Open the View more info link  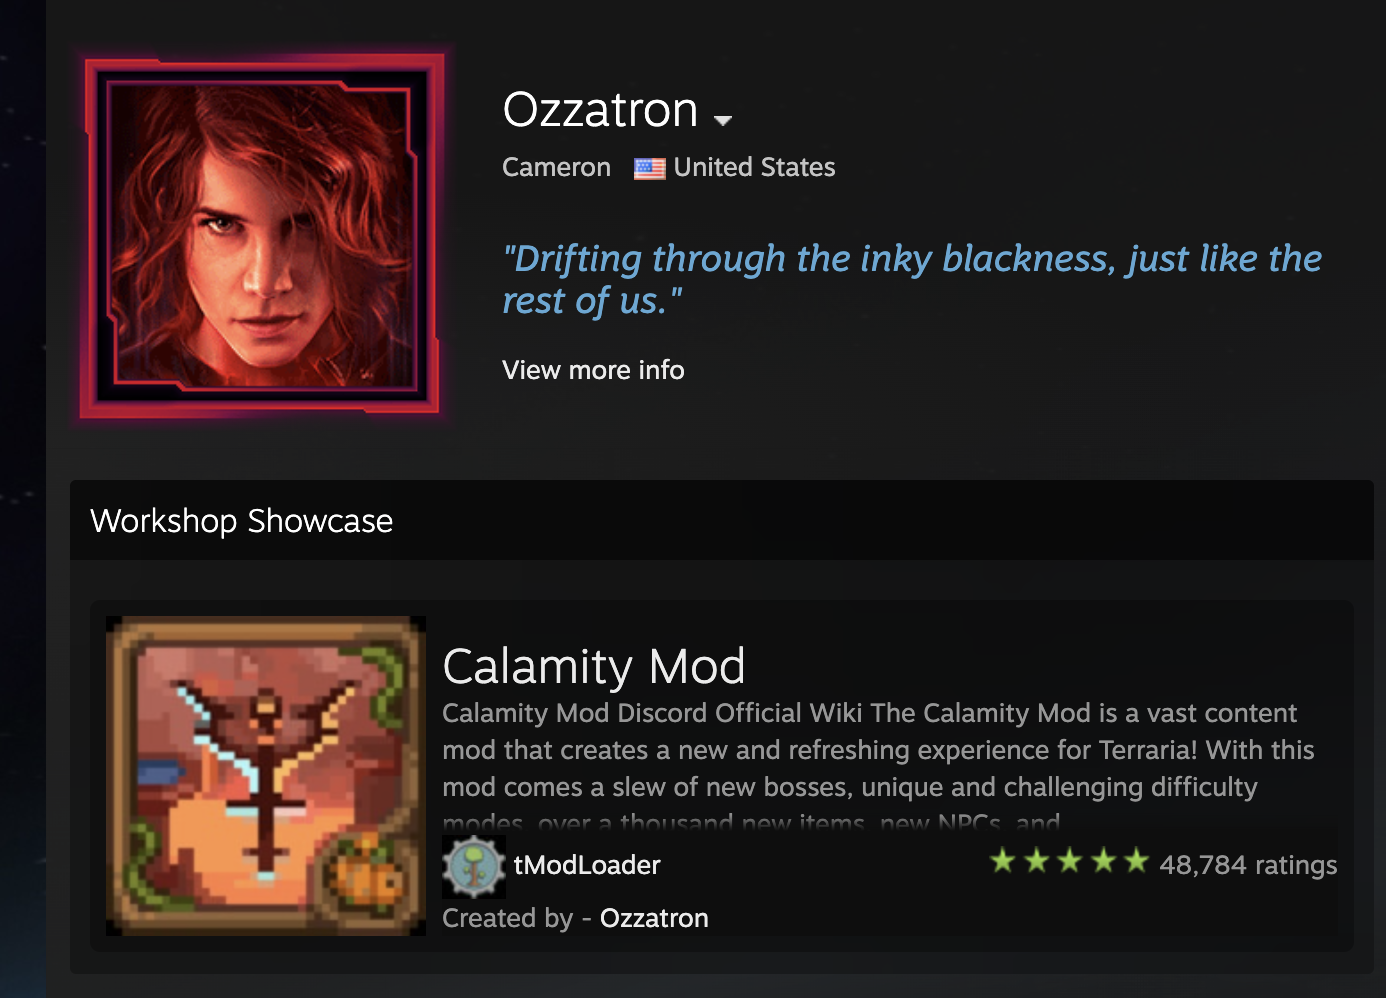coord(593,370)
